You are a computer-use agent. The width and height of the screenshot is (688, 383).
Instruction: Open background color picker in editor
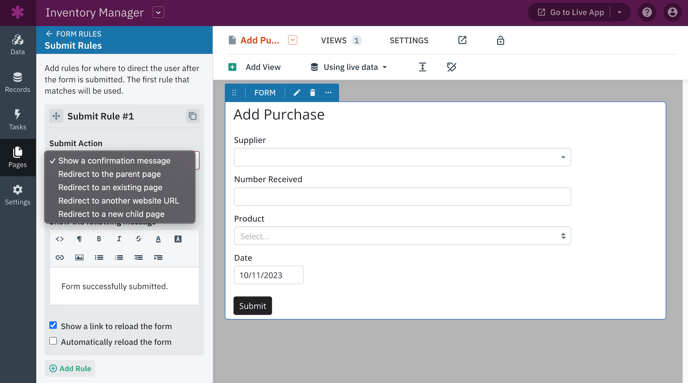point(178,239)
